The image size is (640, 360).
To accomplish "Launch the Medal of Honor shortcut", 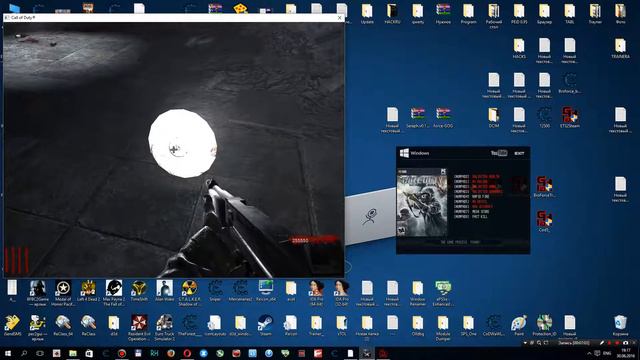I will tap(63, 293).
